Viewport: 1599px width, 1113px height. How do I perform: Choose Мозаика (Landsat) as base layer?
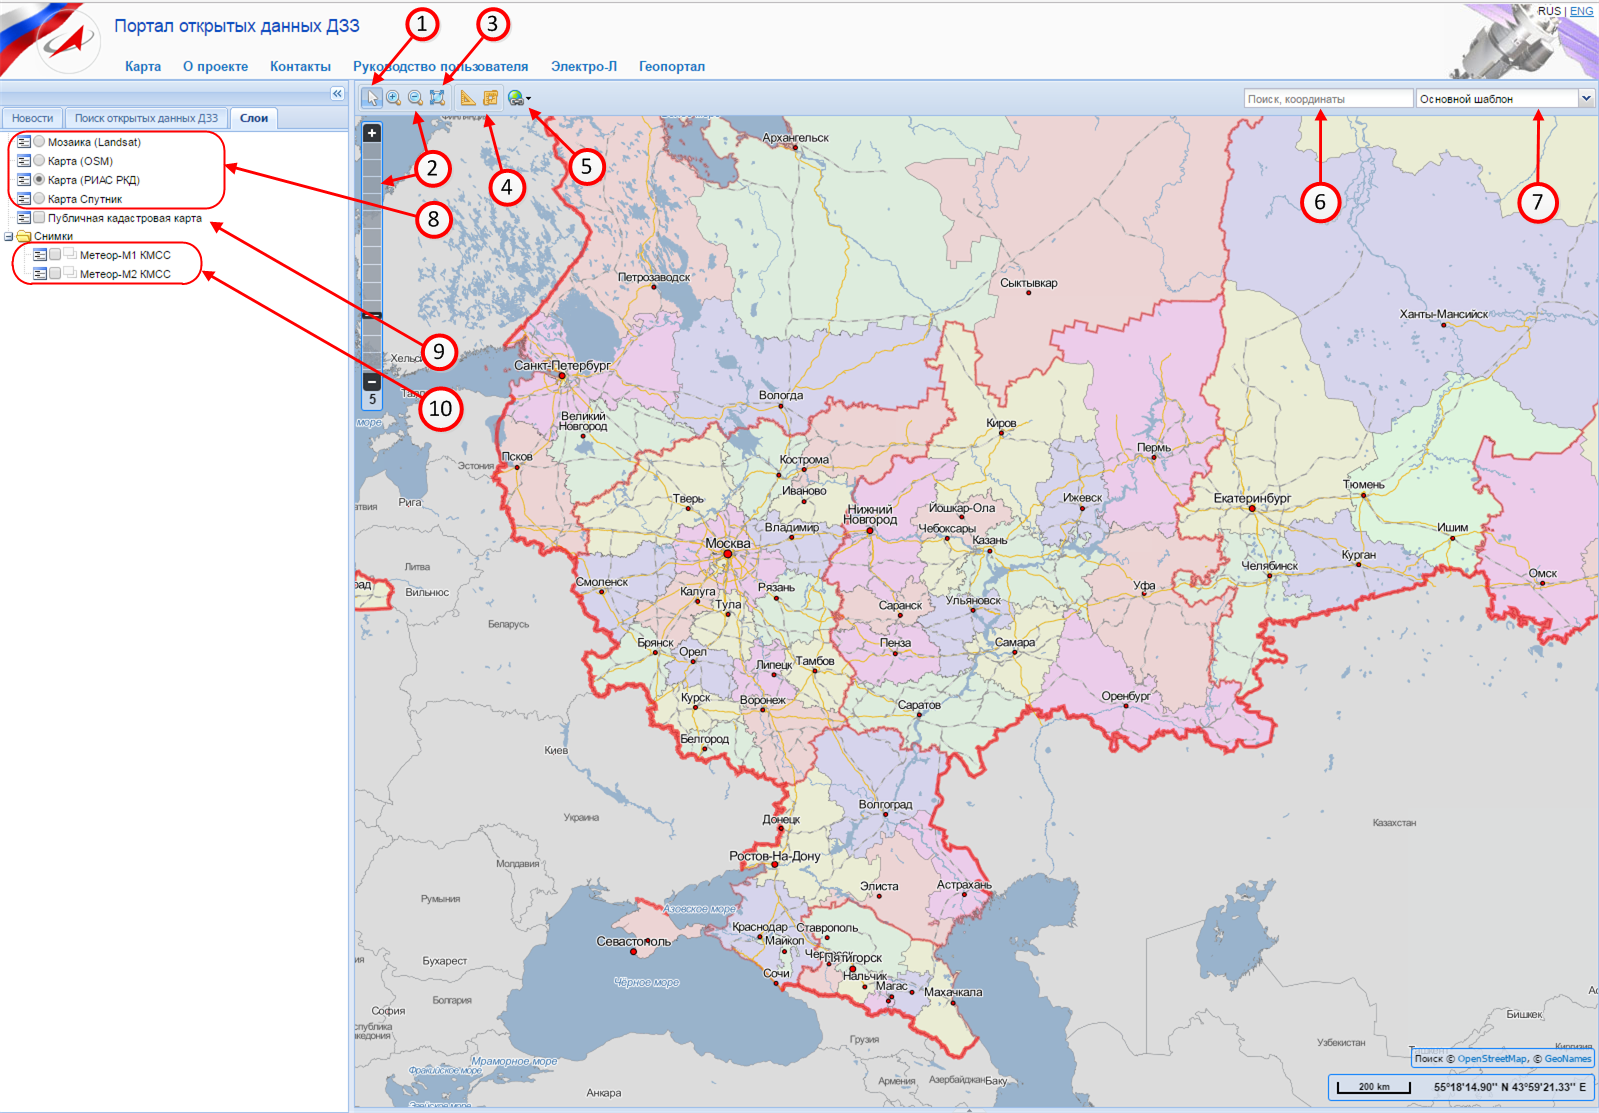click(40, 142)
